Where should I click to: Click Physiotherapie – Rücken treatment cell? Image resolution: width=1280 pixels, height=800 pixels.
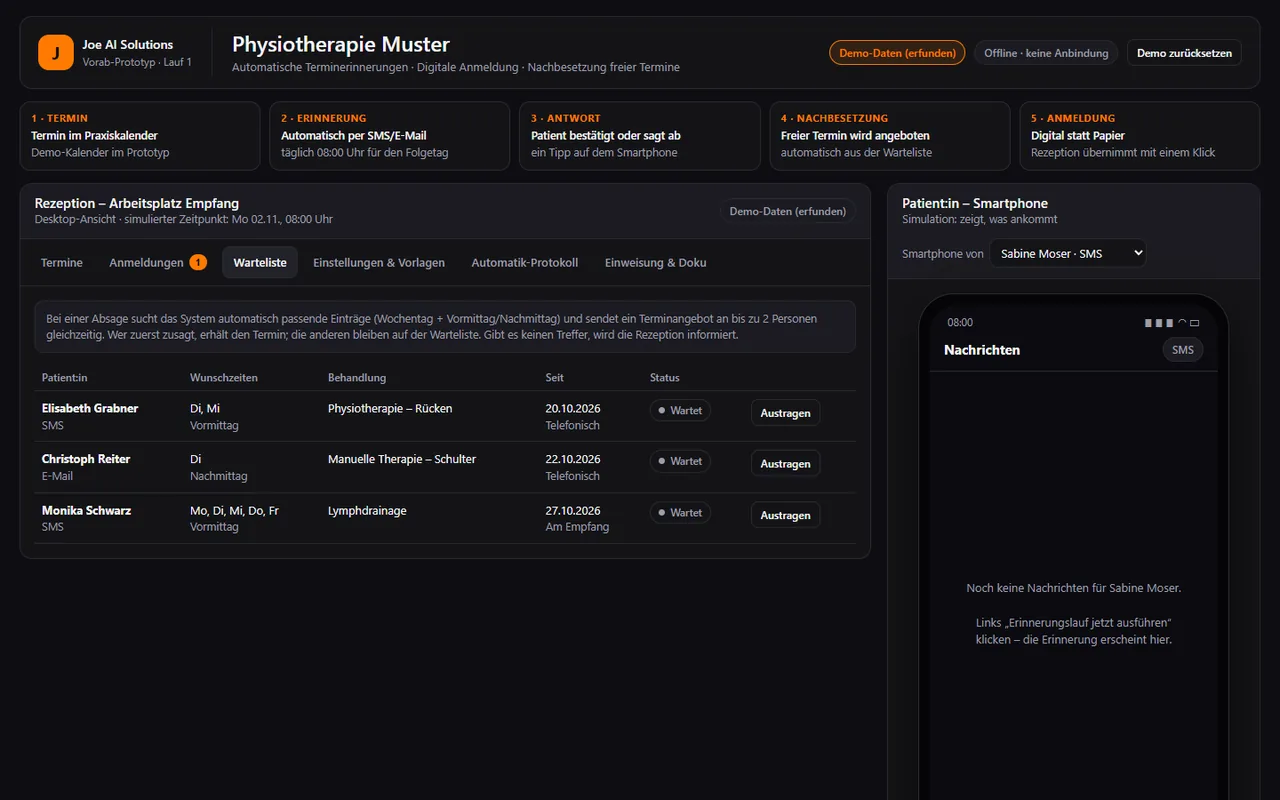[390, 408]
